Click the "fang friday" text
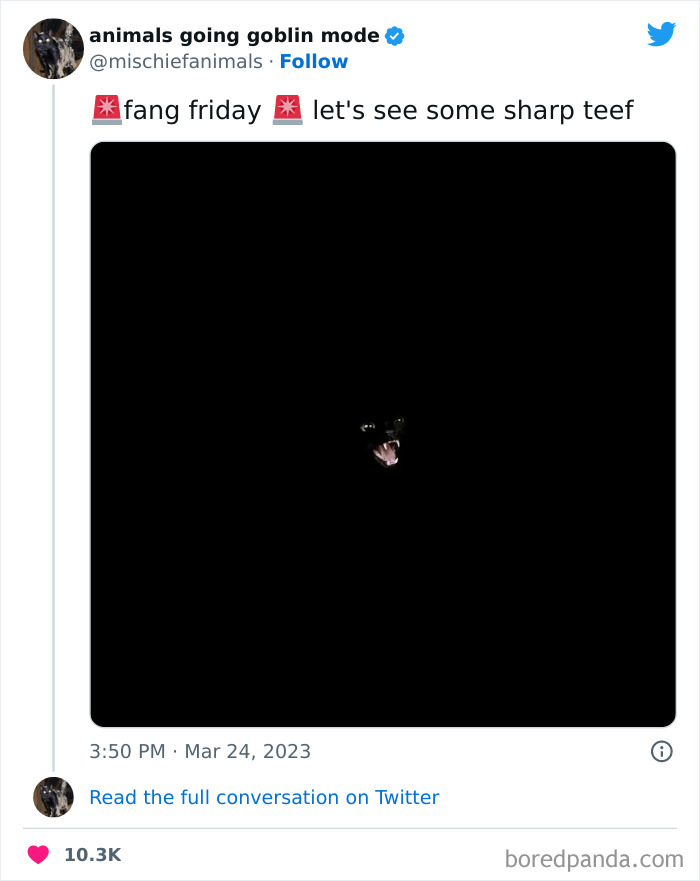700x881 pixels. [192, 110]
